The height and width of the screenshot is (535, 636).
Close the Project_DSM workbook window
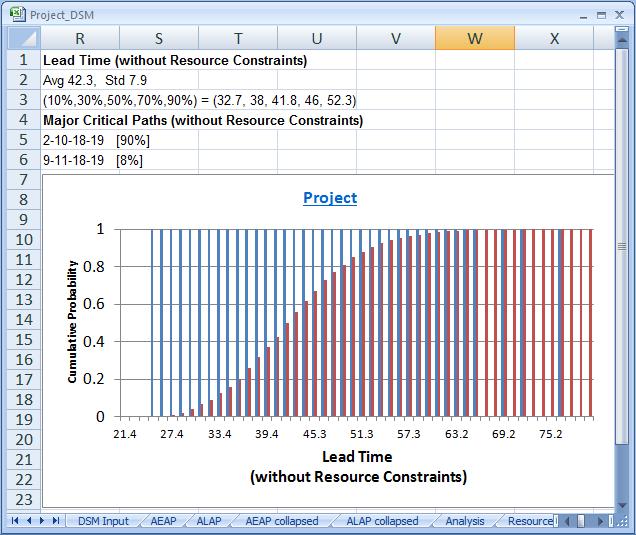[619, 15]
